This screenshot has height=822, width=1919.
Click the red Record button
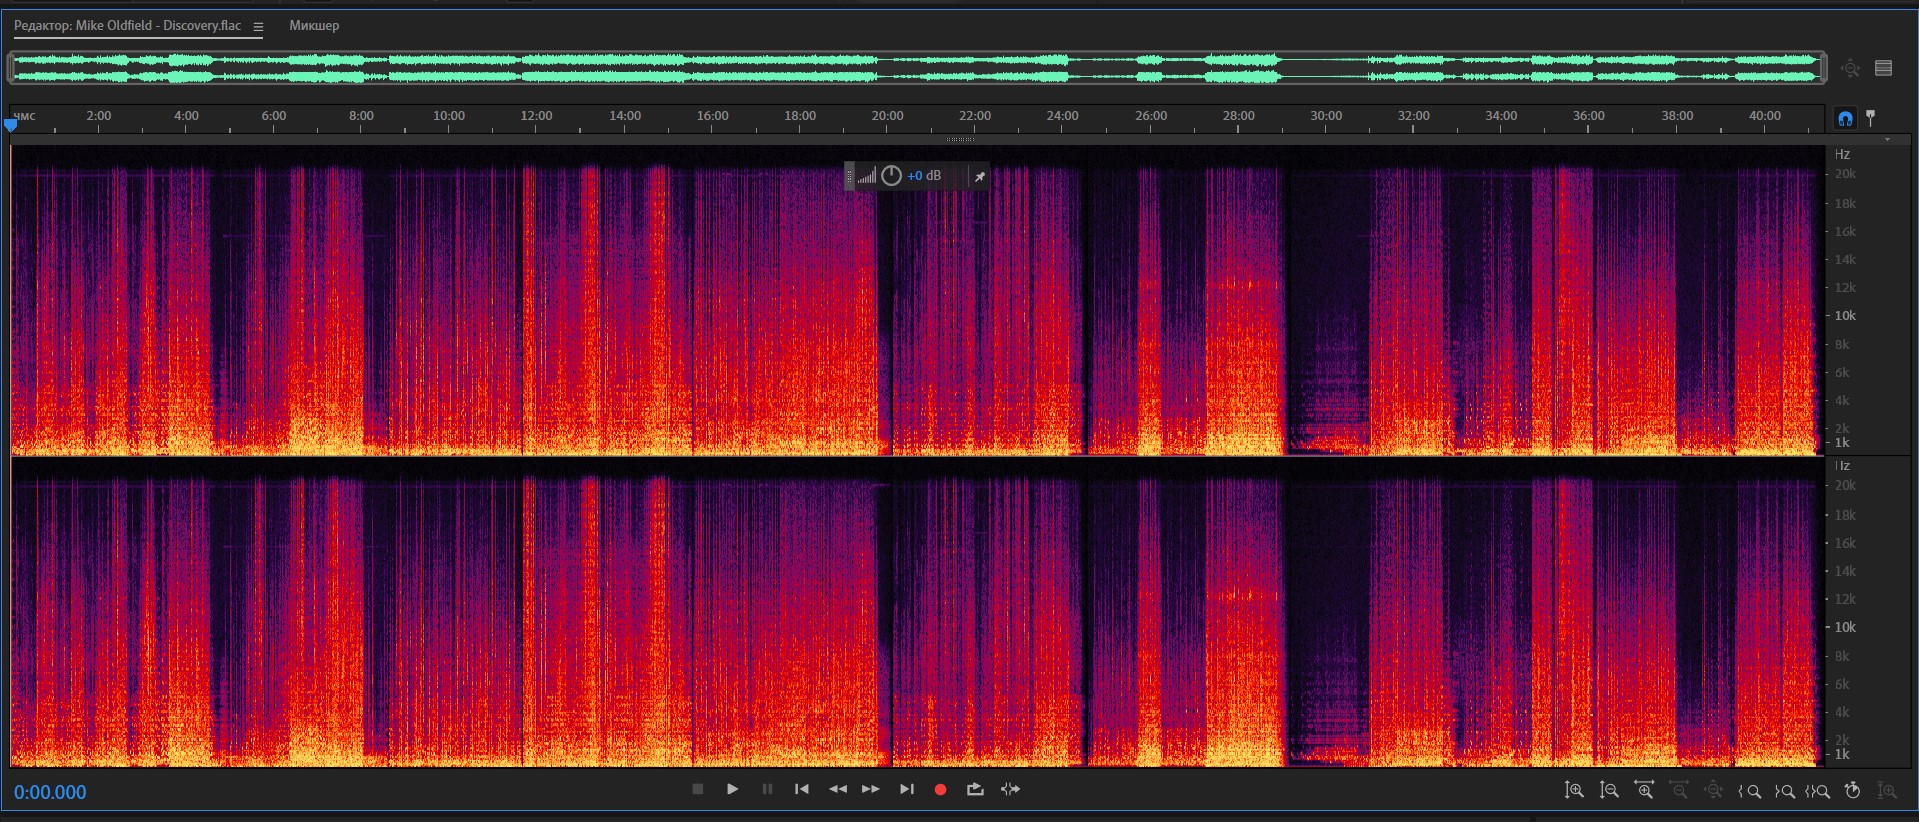(x=940, y=790)
